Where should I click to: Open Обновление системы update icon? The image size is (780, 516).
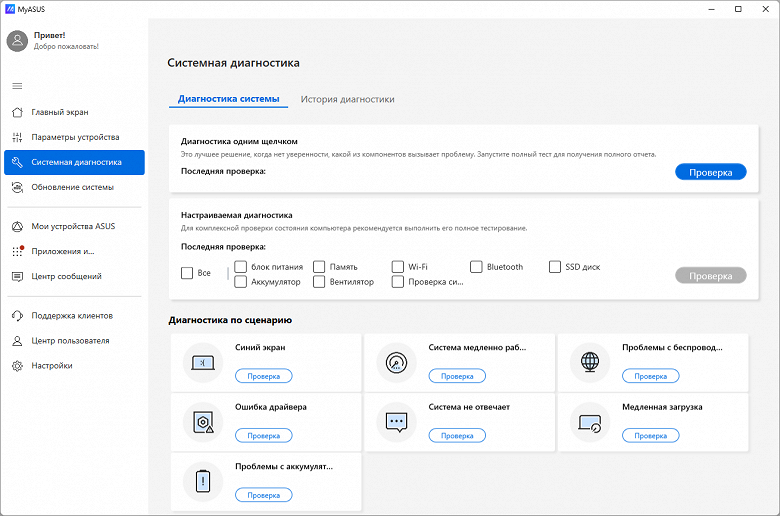[17, 187]
